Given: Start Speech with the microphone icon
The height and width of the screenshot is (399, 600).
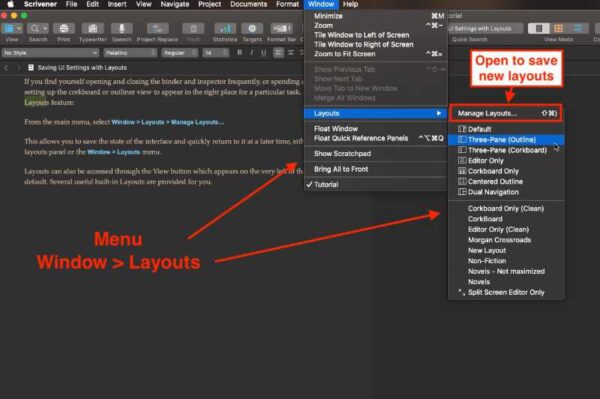Looking at the screenshot, I should click(x=122, y=29).
